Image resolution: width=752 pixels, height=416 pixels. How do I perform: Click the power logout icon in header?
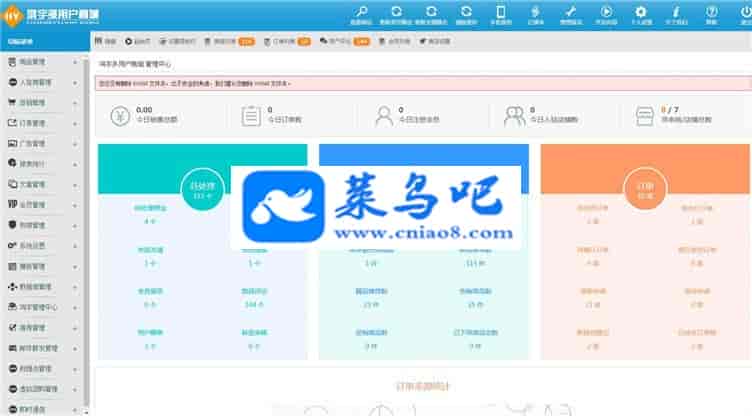tap(746, 12)
